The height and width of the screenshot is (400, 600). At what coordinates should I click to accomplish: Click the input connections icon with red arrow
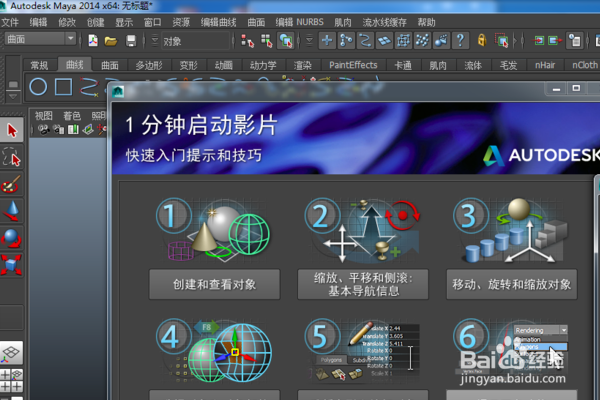[539, 40]
